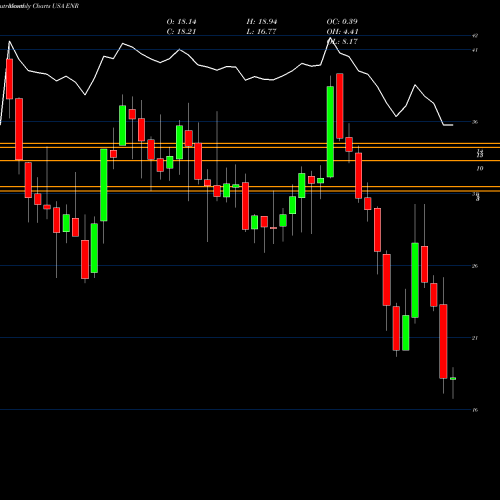Click the price axis label 26

[475, 266]
